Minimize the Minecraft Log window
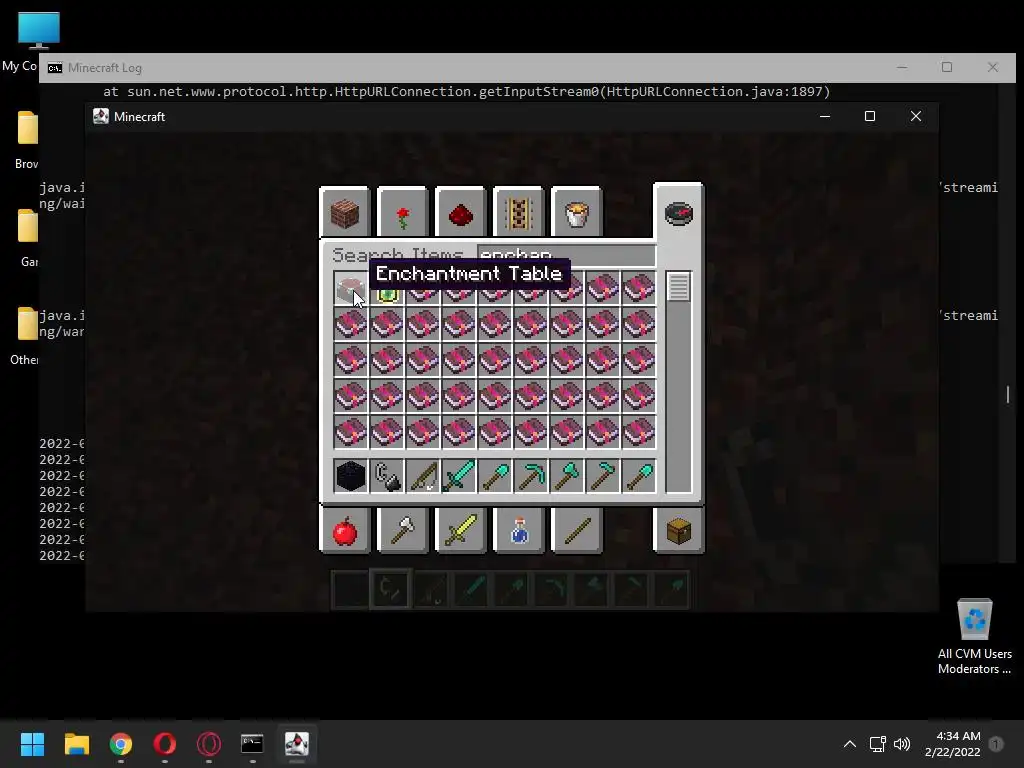 (902, 67)
